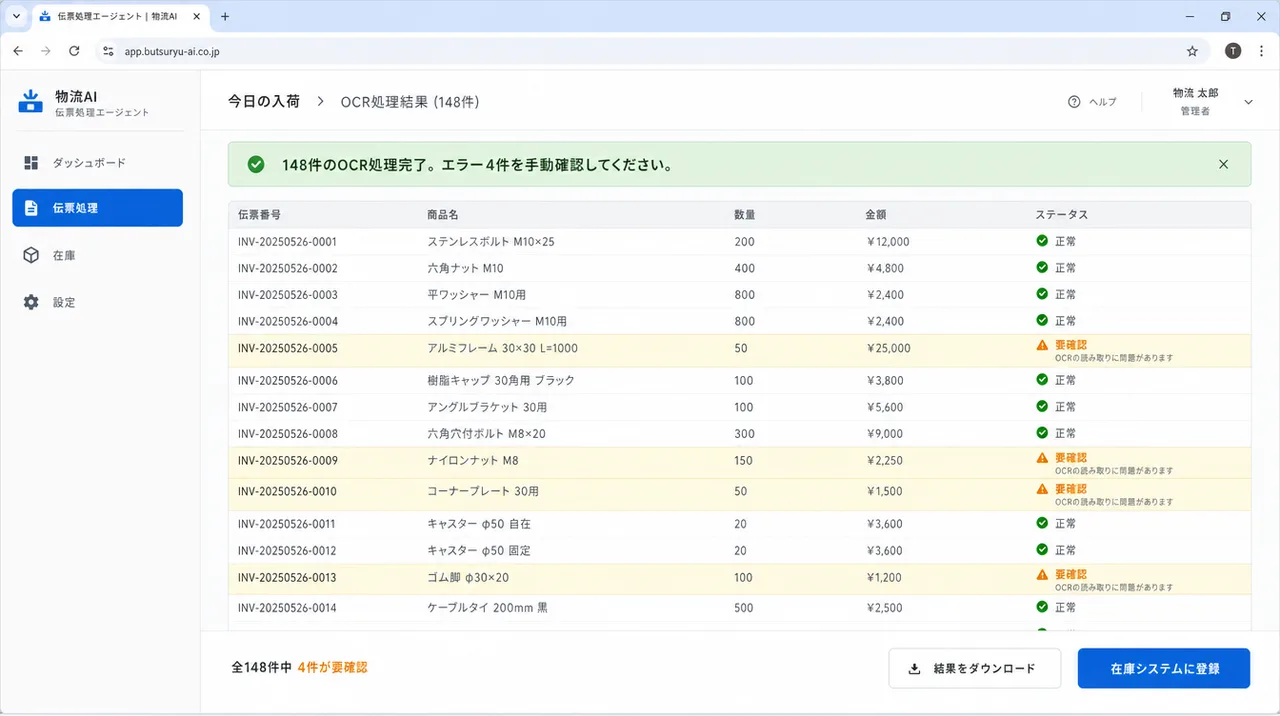Go back to 今日の入荷 breadcrumb
The height and width of the screenshot is (716, 1280).
click(264, 101)
